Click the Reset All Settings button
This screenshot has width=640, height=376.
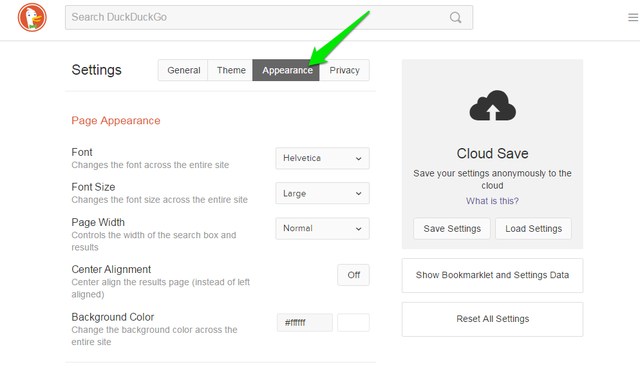(492, 319)
